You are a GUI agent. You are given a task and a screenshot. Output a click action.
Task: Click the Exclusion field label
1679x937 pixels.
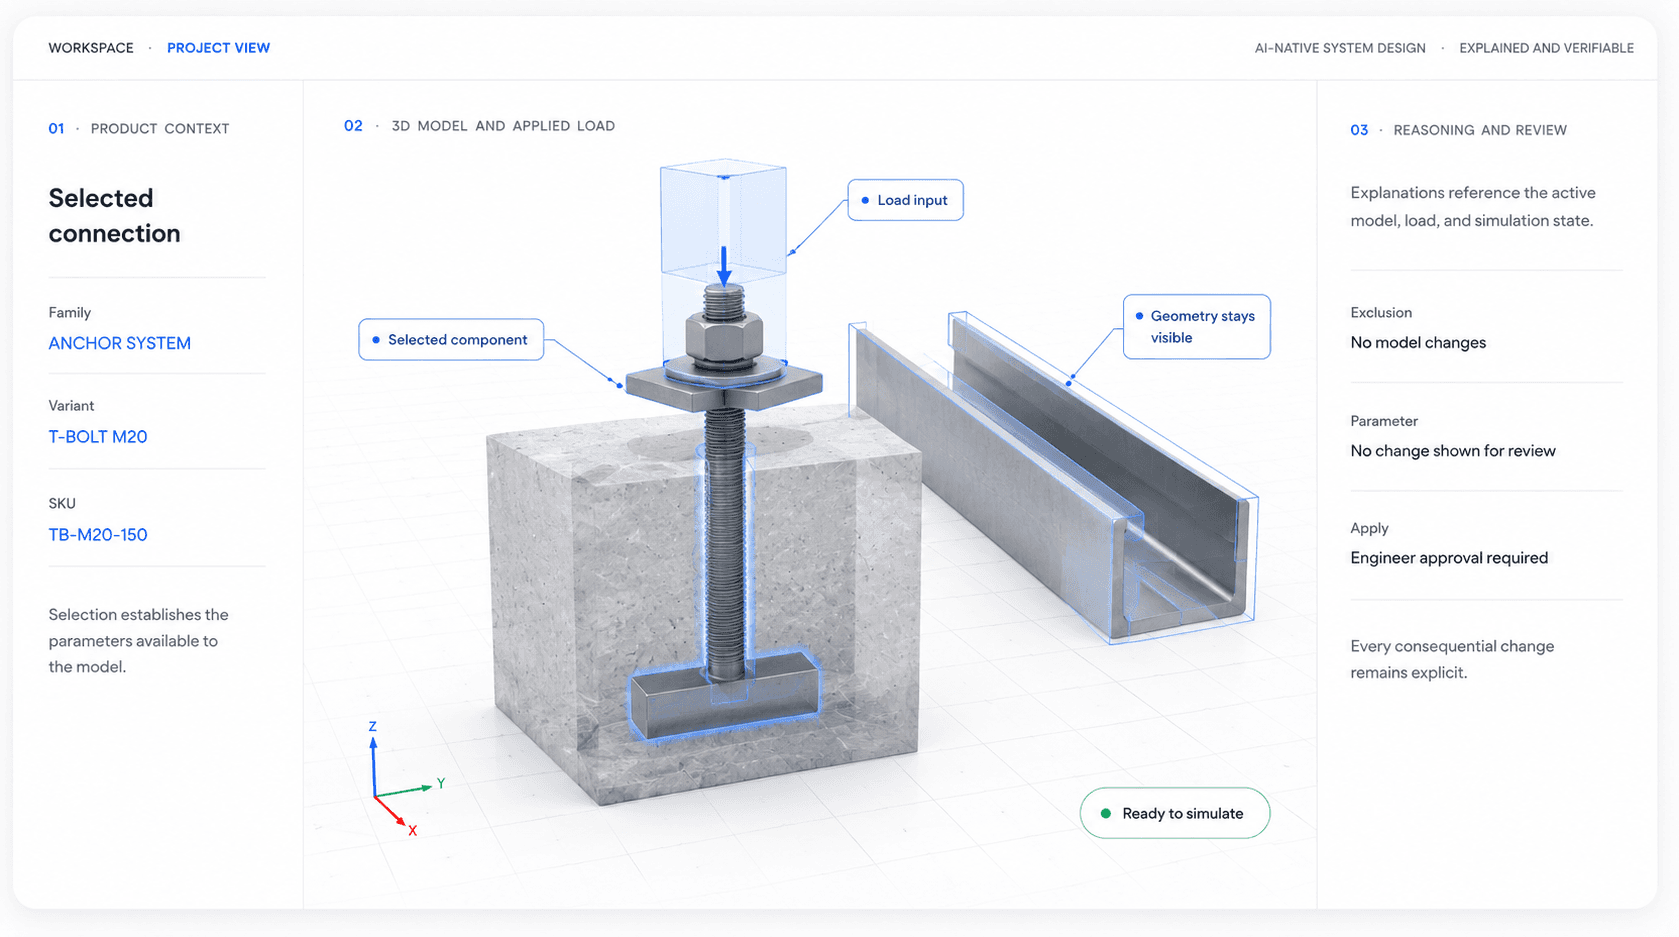point(1381,313)
